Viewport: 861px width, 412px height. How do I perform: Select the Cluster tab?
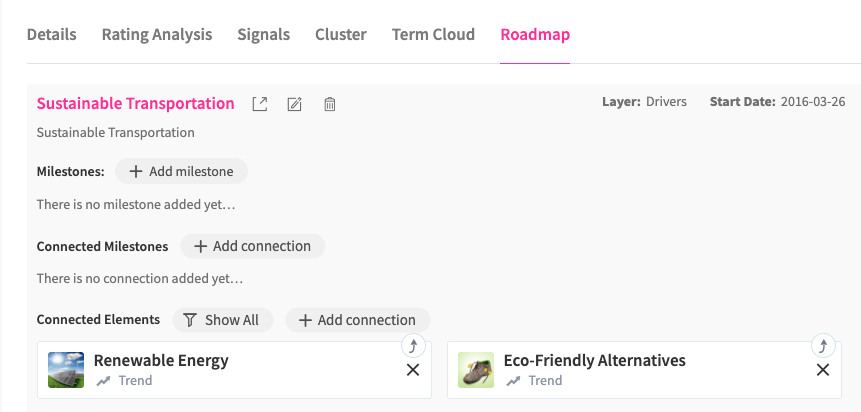point(341,34)
